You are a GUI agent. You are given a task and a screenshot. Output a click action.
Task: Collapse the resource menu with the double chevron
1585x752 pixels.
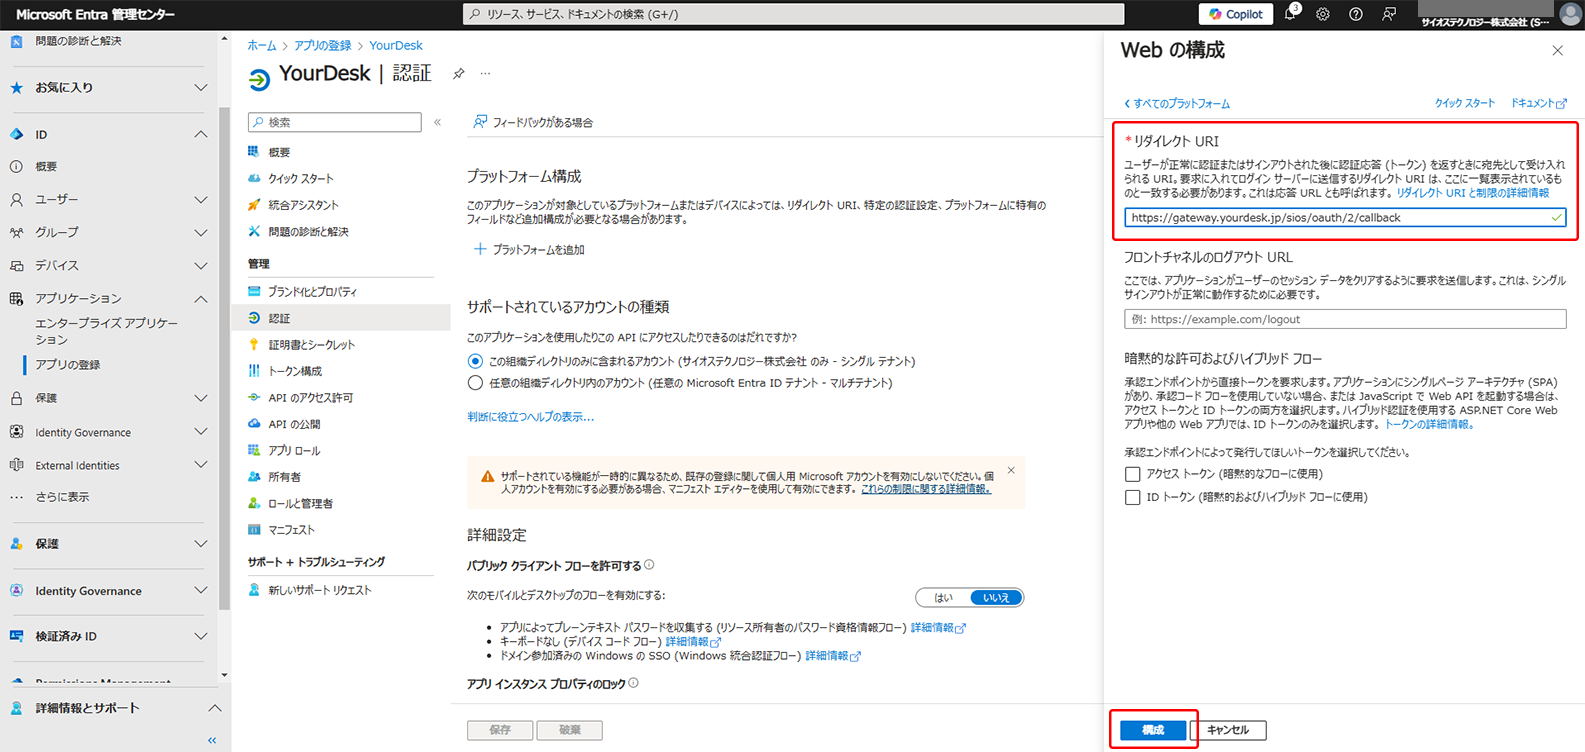437,122
